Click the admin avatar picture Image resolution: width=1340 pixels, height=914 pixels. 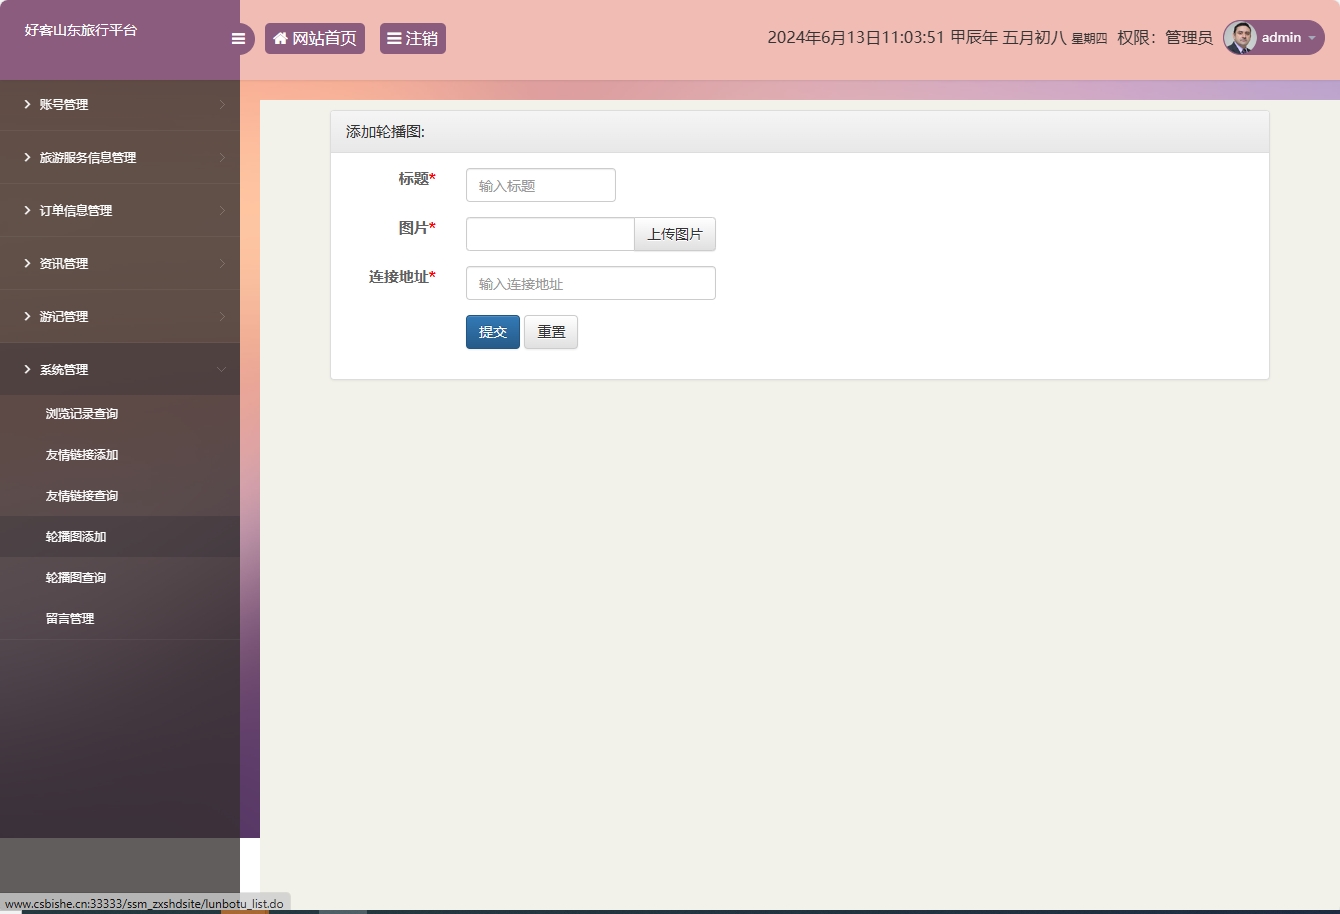(1240, 38)
